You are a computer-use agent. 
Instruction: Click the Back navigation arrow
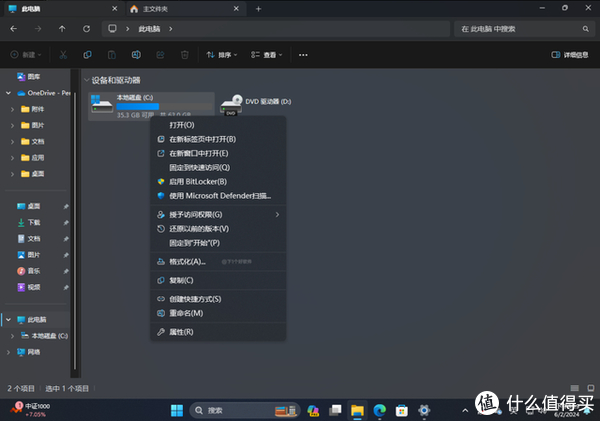click(x=14, y=29)
